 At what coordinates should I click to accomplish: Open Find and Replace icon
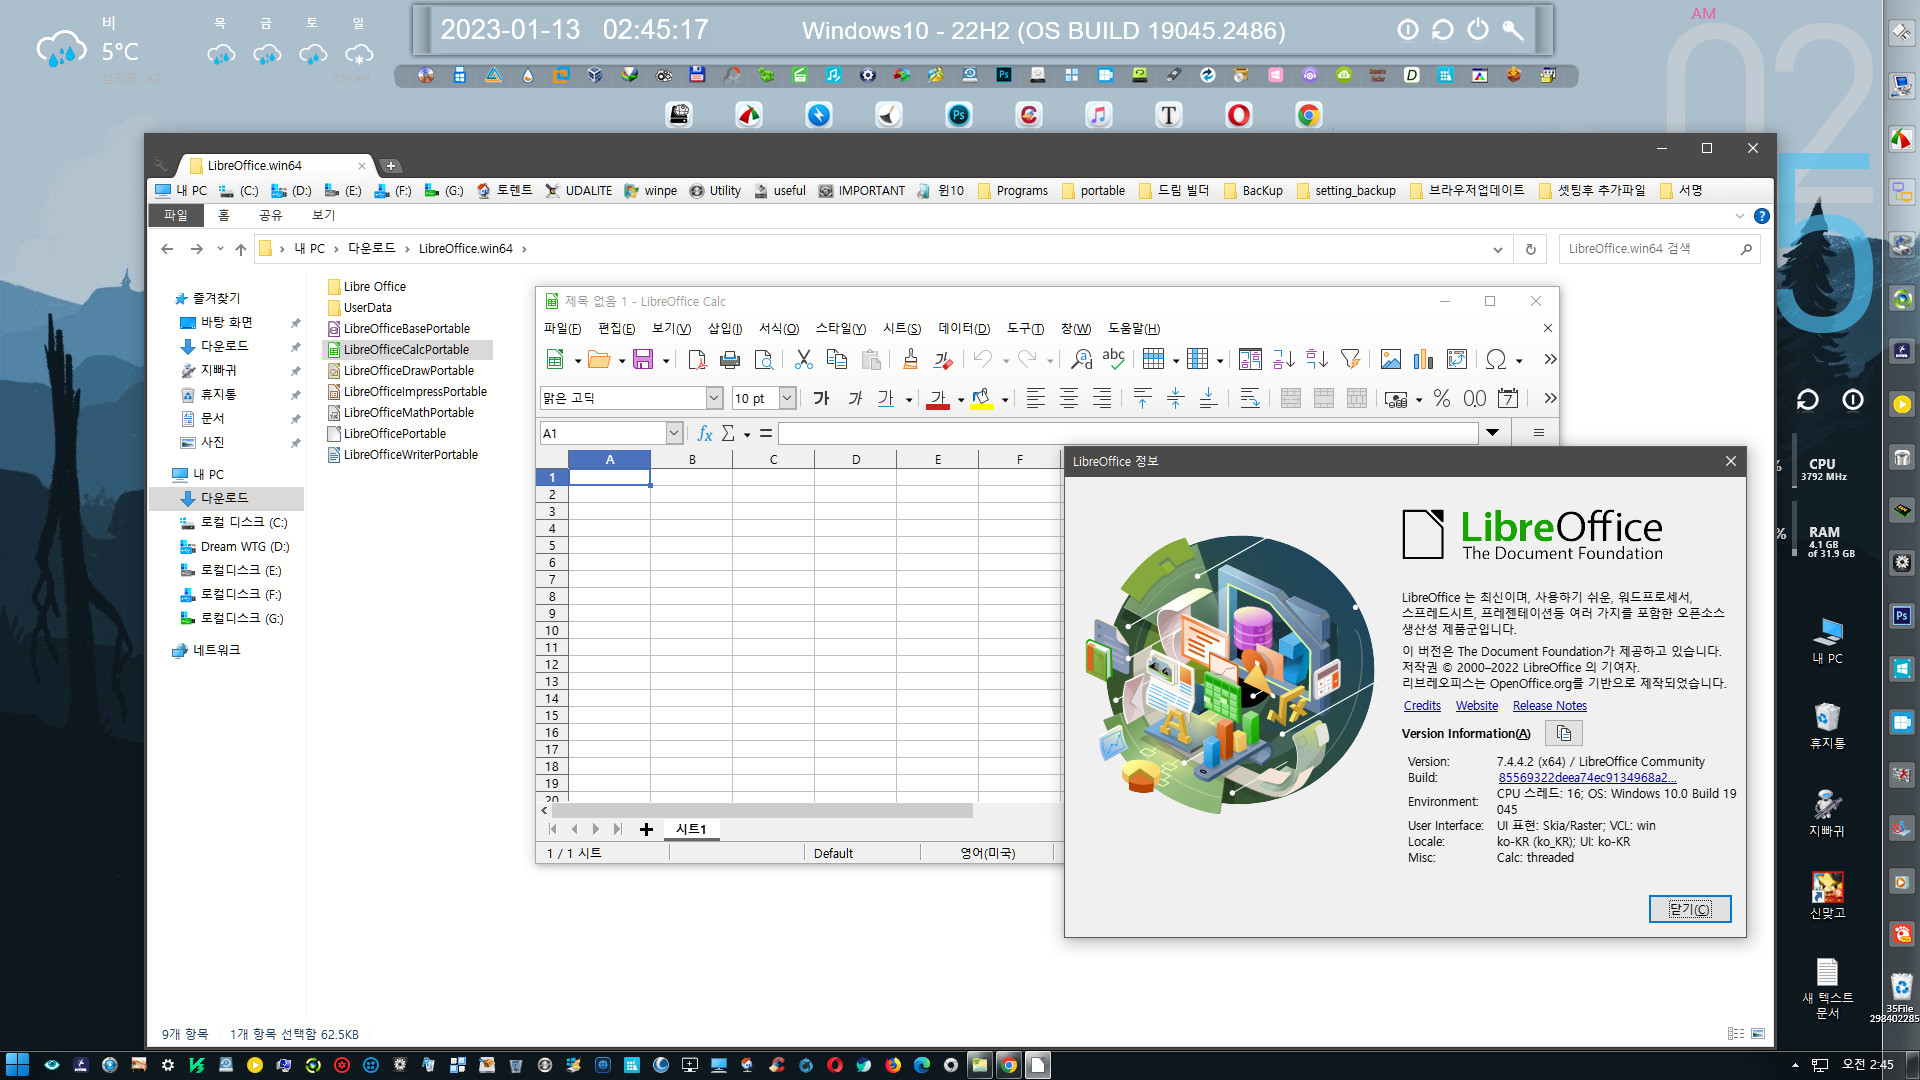point(1081,360)
